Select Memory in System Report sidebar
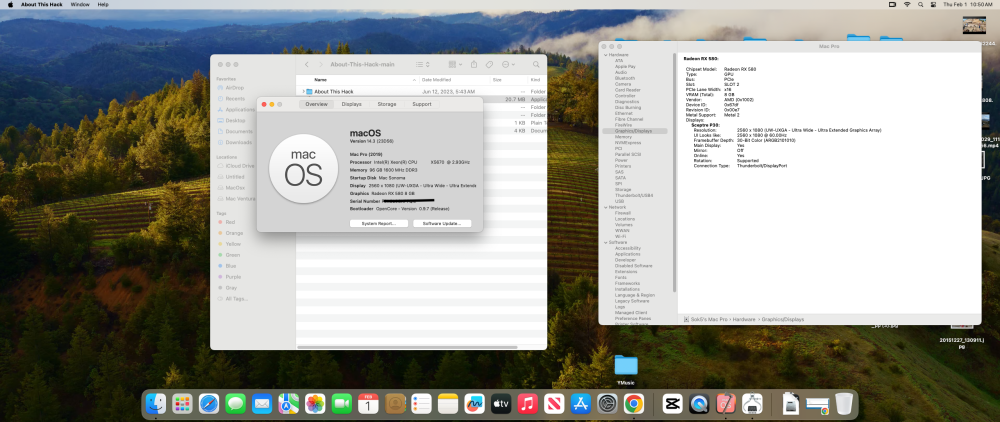Viewport: 1000px width, 422px height. pos(623,136)
